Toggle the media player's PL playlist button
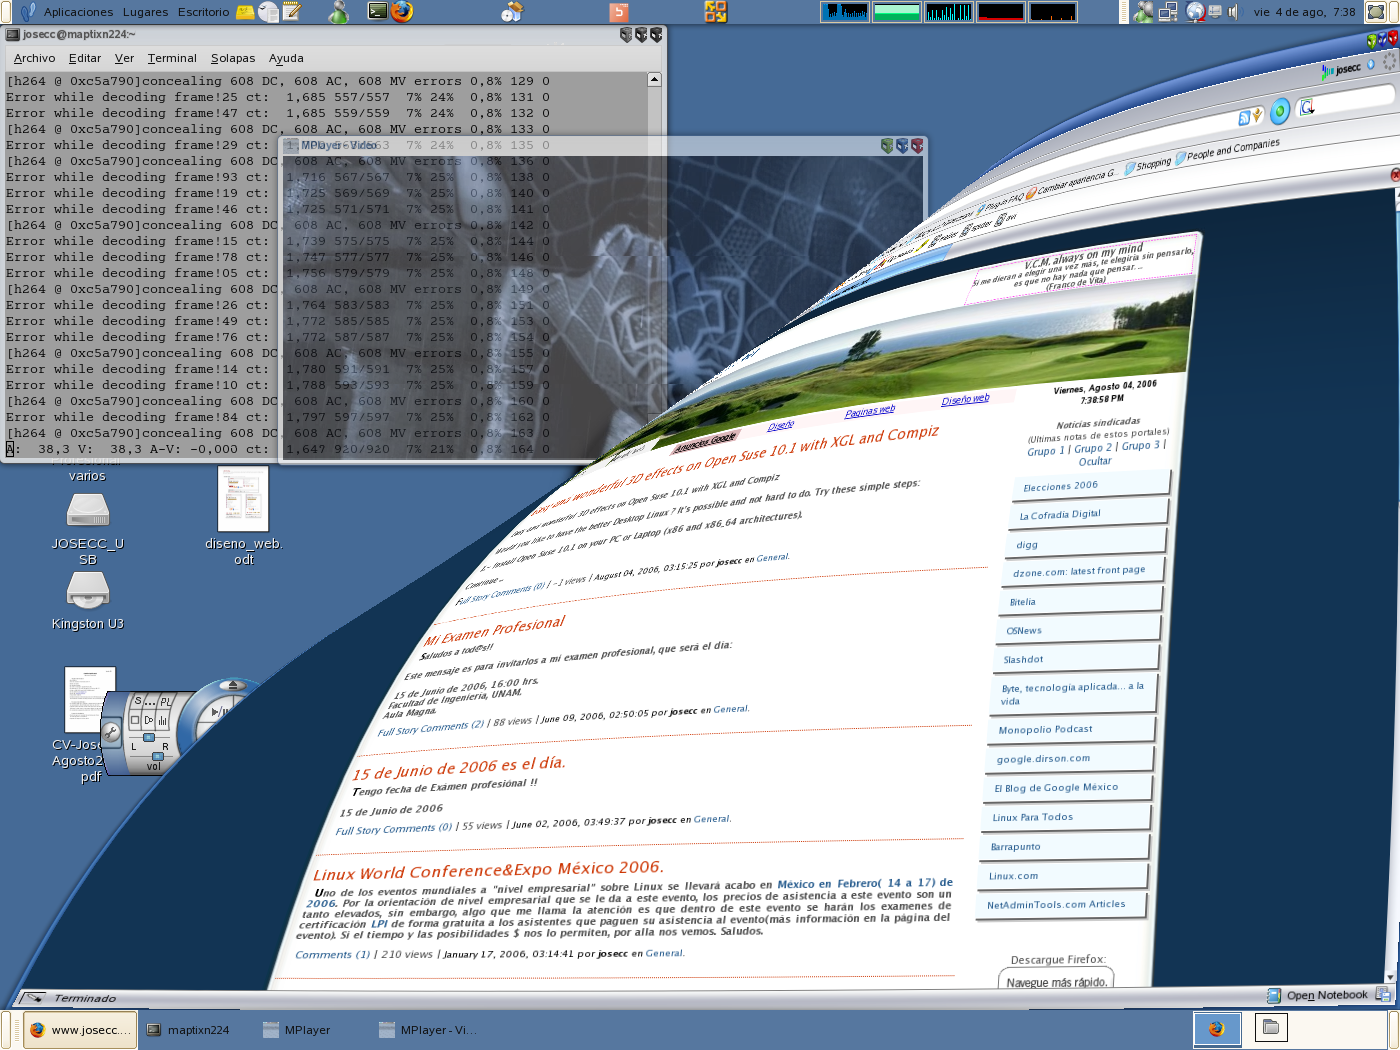This screenshot has height=1050, width=1400. coord(166,702)
